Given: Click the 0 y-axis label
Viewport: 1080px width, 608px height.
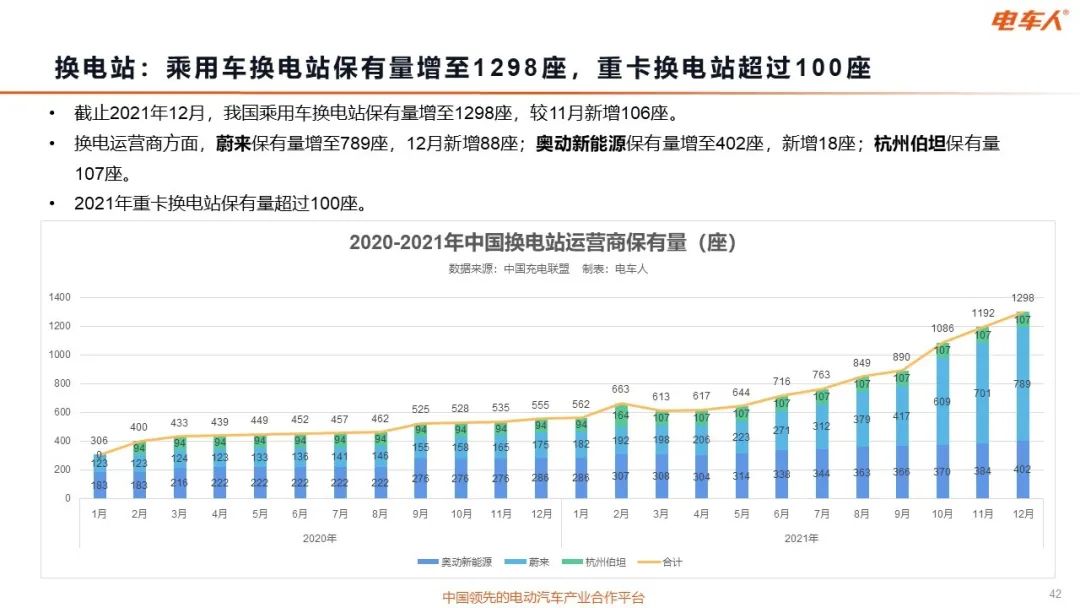Looking at the screenshot, I should click(68, 498).
